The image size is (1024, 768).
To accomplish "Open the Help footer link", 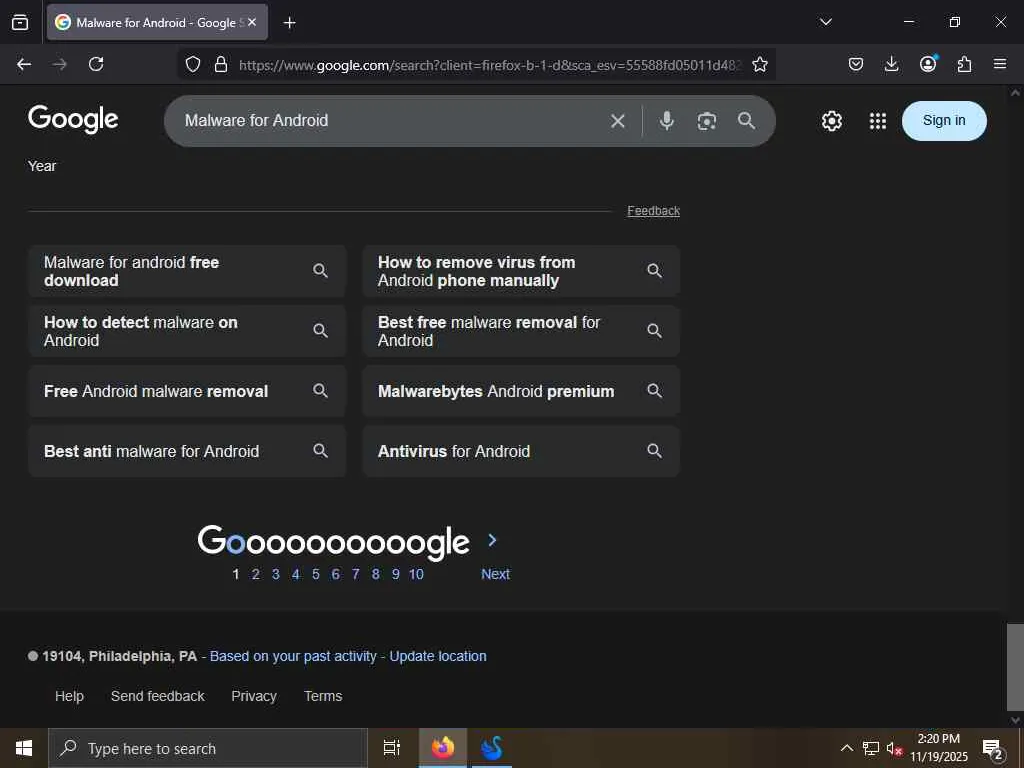I will click(x=69, y=696).
